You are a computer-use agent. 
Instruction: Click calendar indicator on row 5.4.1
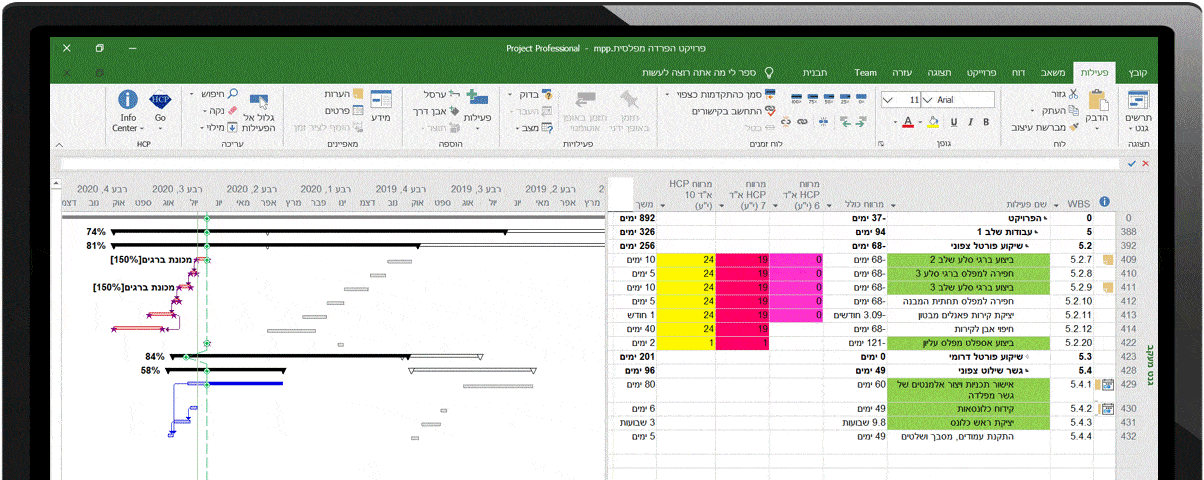(1106, 384)
